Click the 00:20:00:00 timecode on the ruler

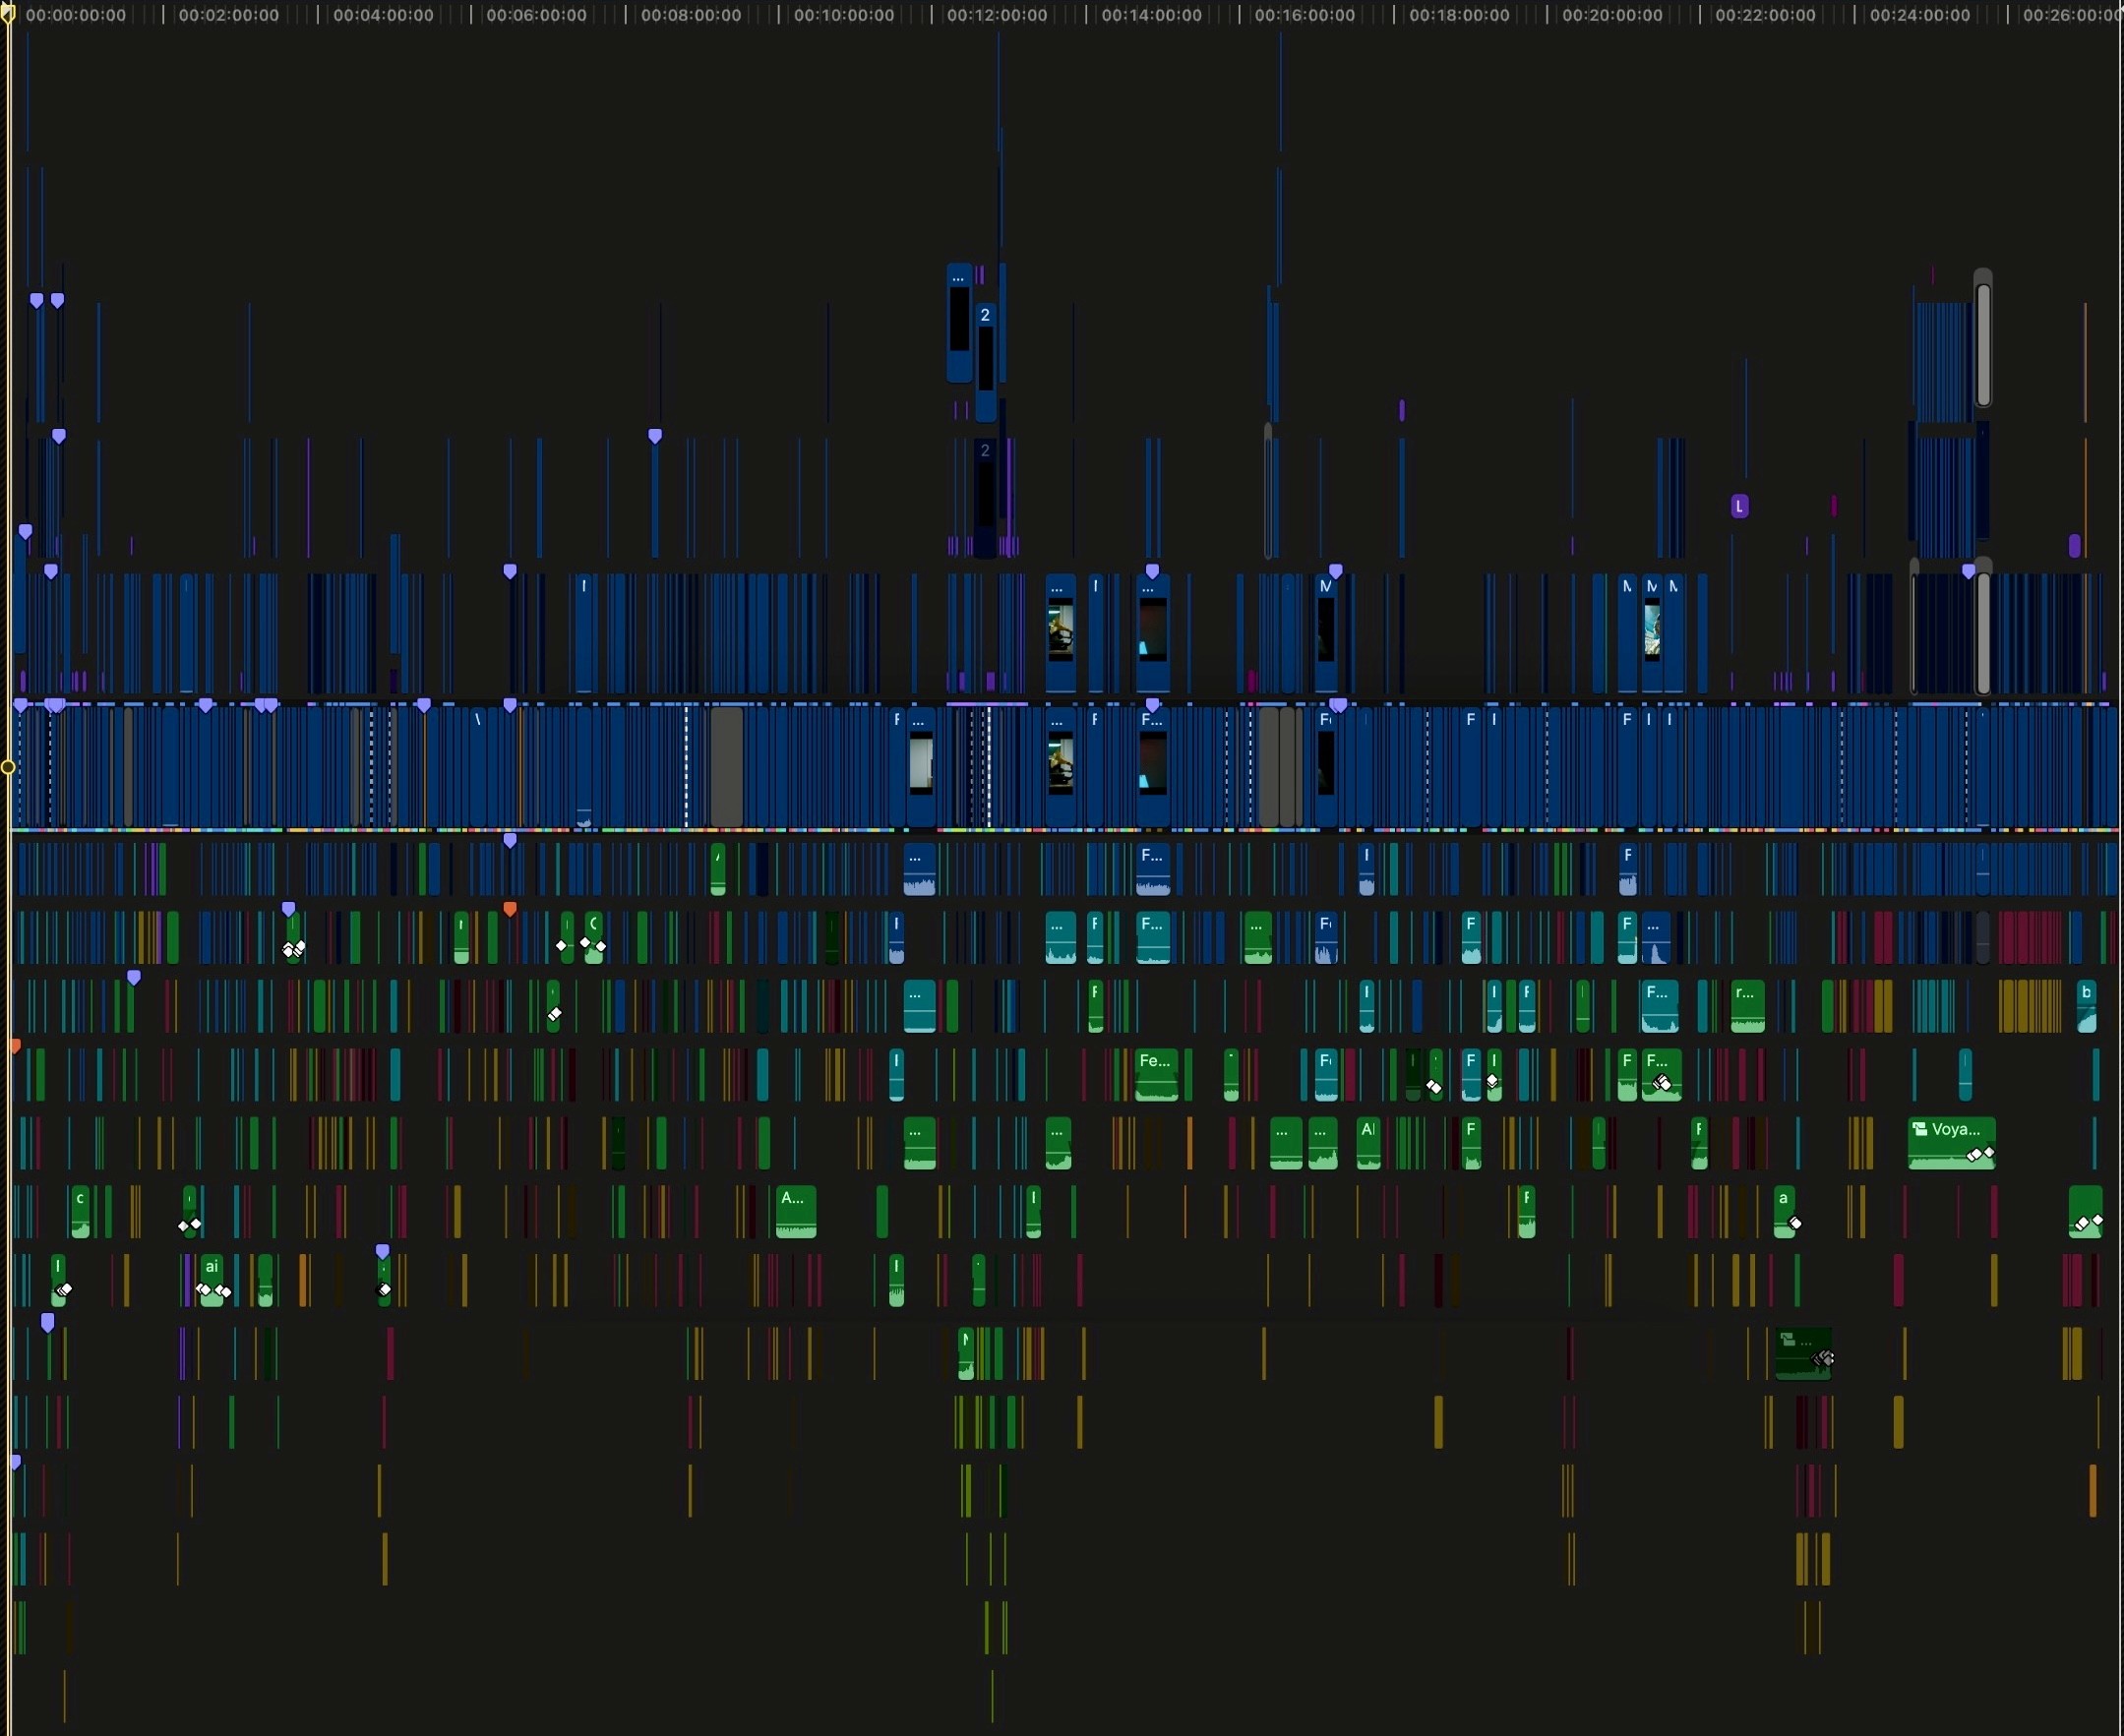(x=1612, y=15)
